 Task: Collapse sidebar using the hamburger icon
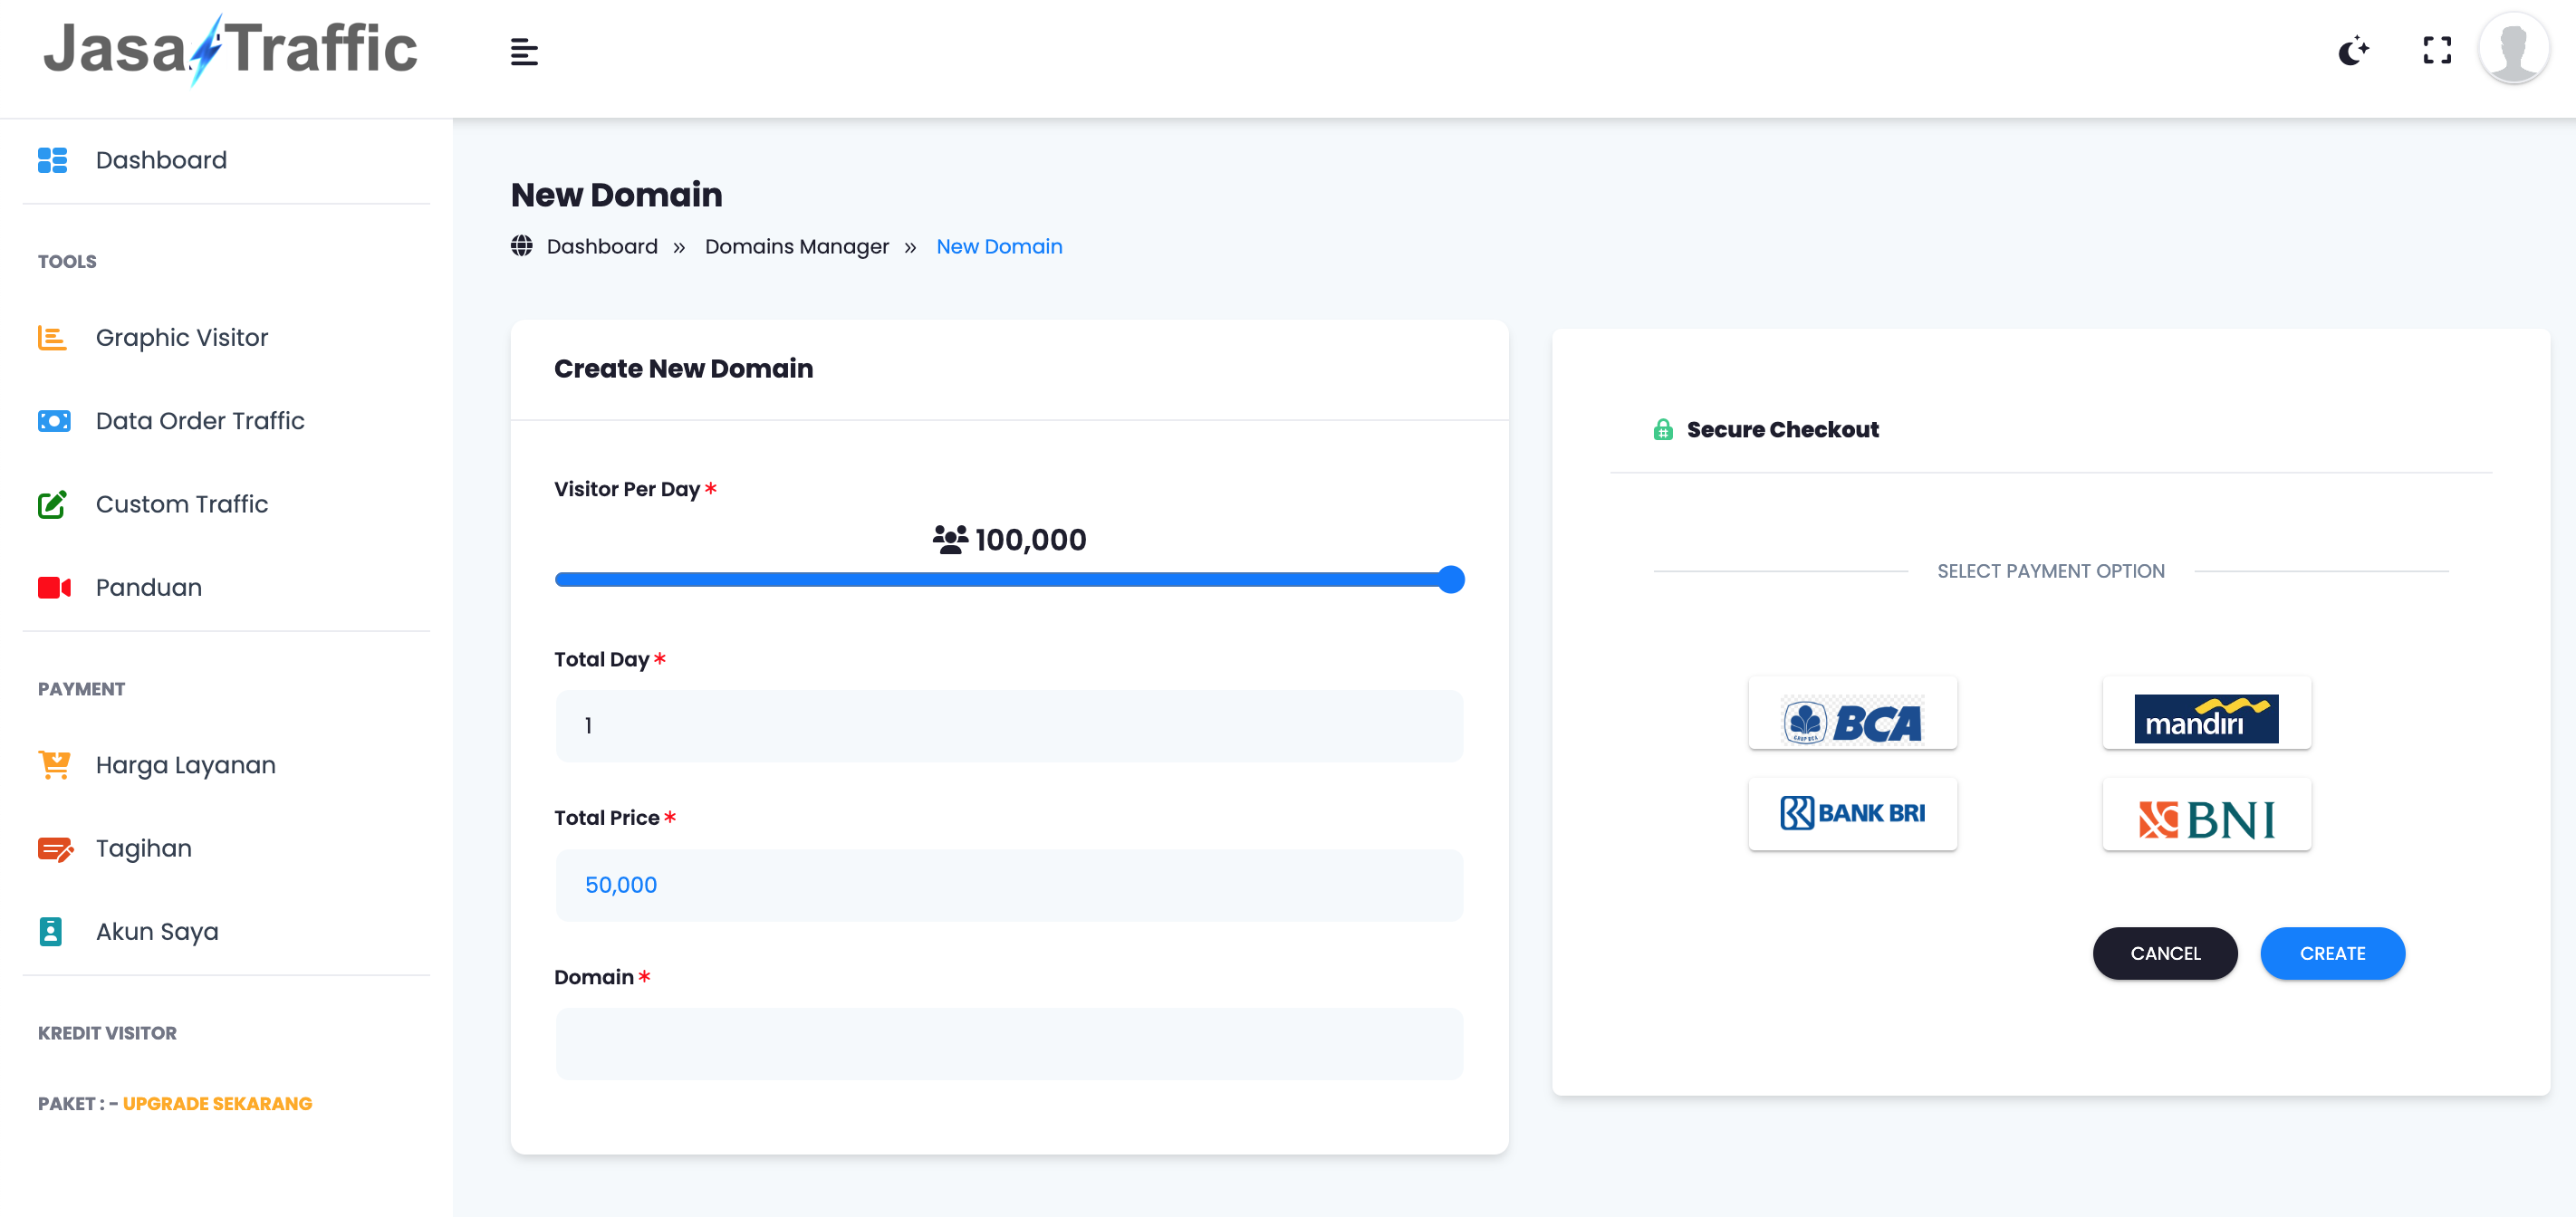[524, 52]
